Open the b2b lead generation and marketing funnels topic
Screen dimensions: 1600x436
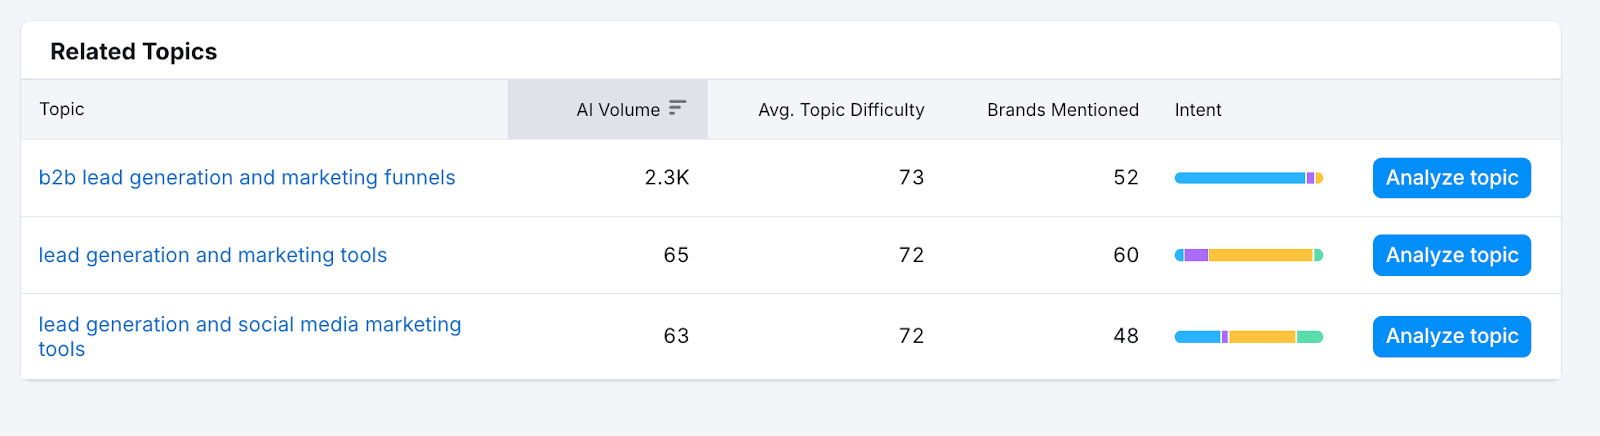point(247,178)
